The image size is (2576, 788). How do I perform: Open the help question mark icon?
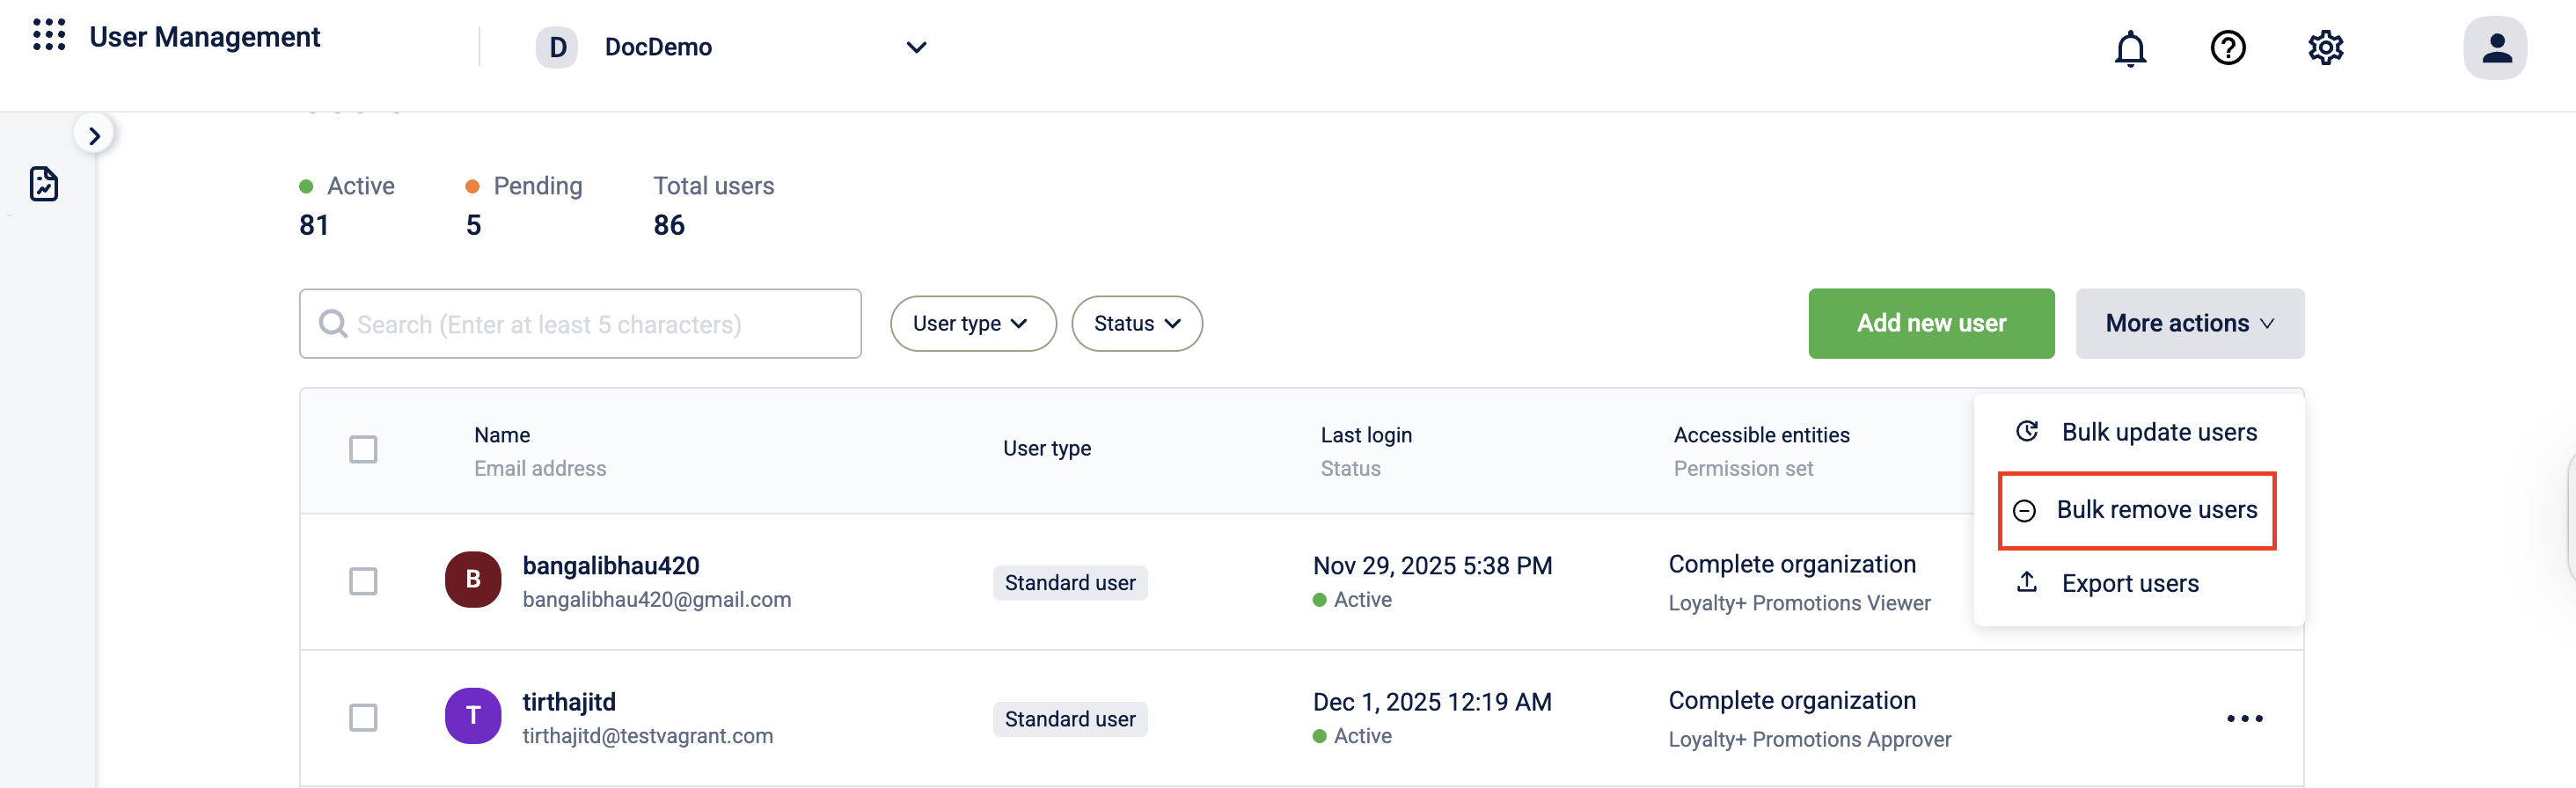pyautogui.click(x=2227, y=48)
